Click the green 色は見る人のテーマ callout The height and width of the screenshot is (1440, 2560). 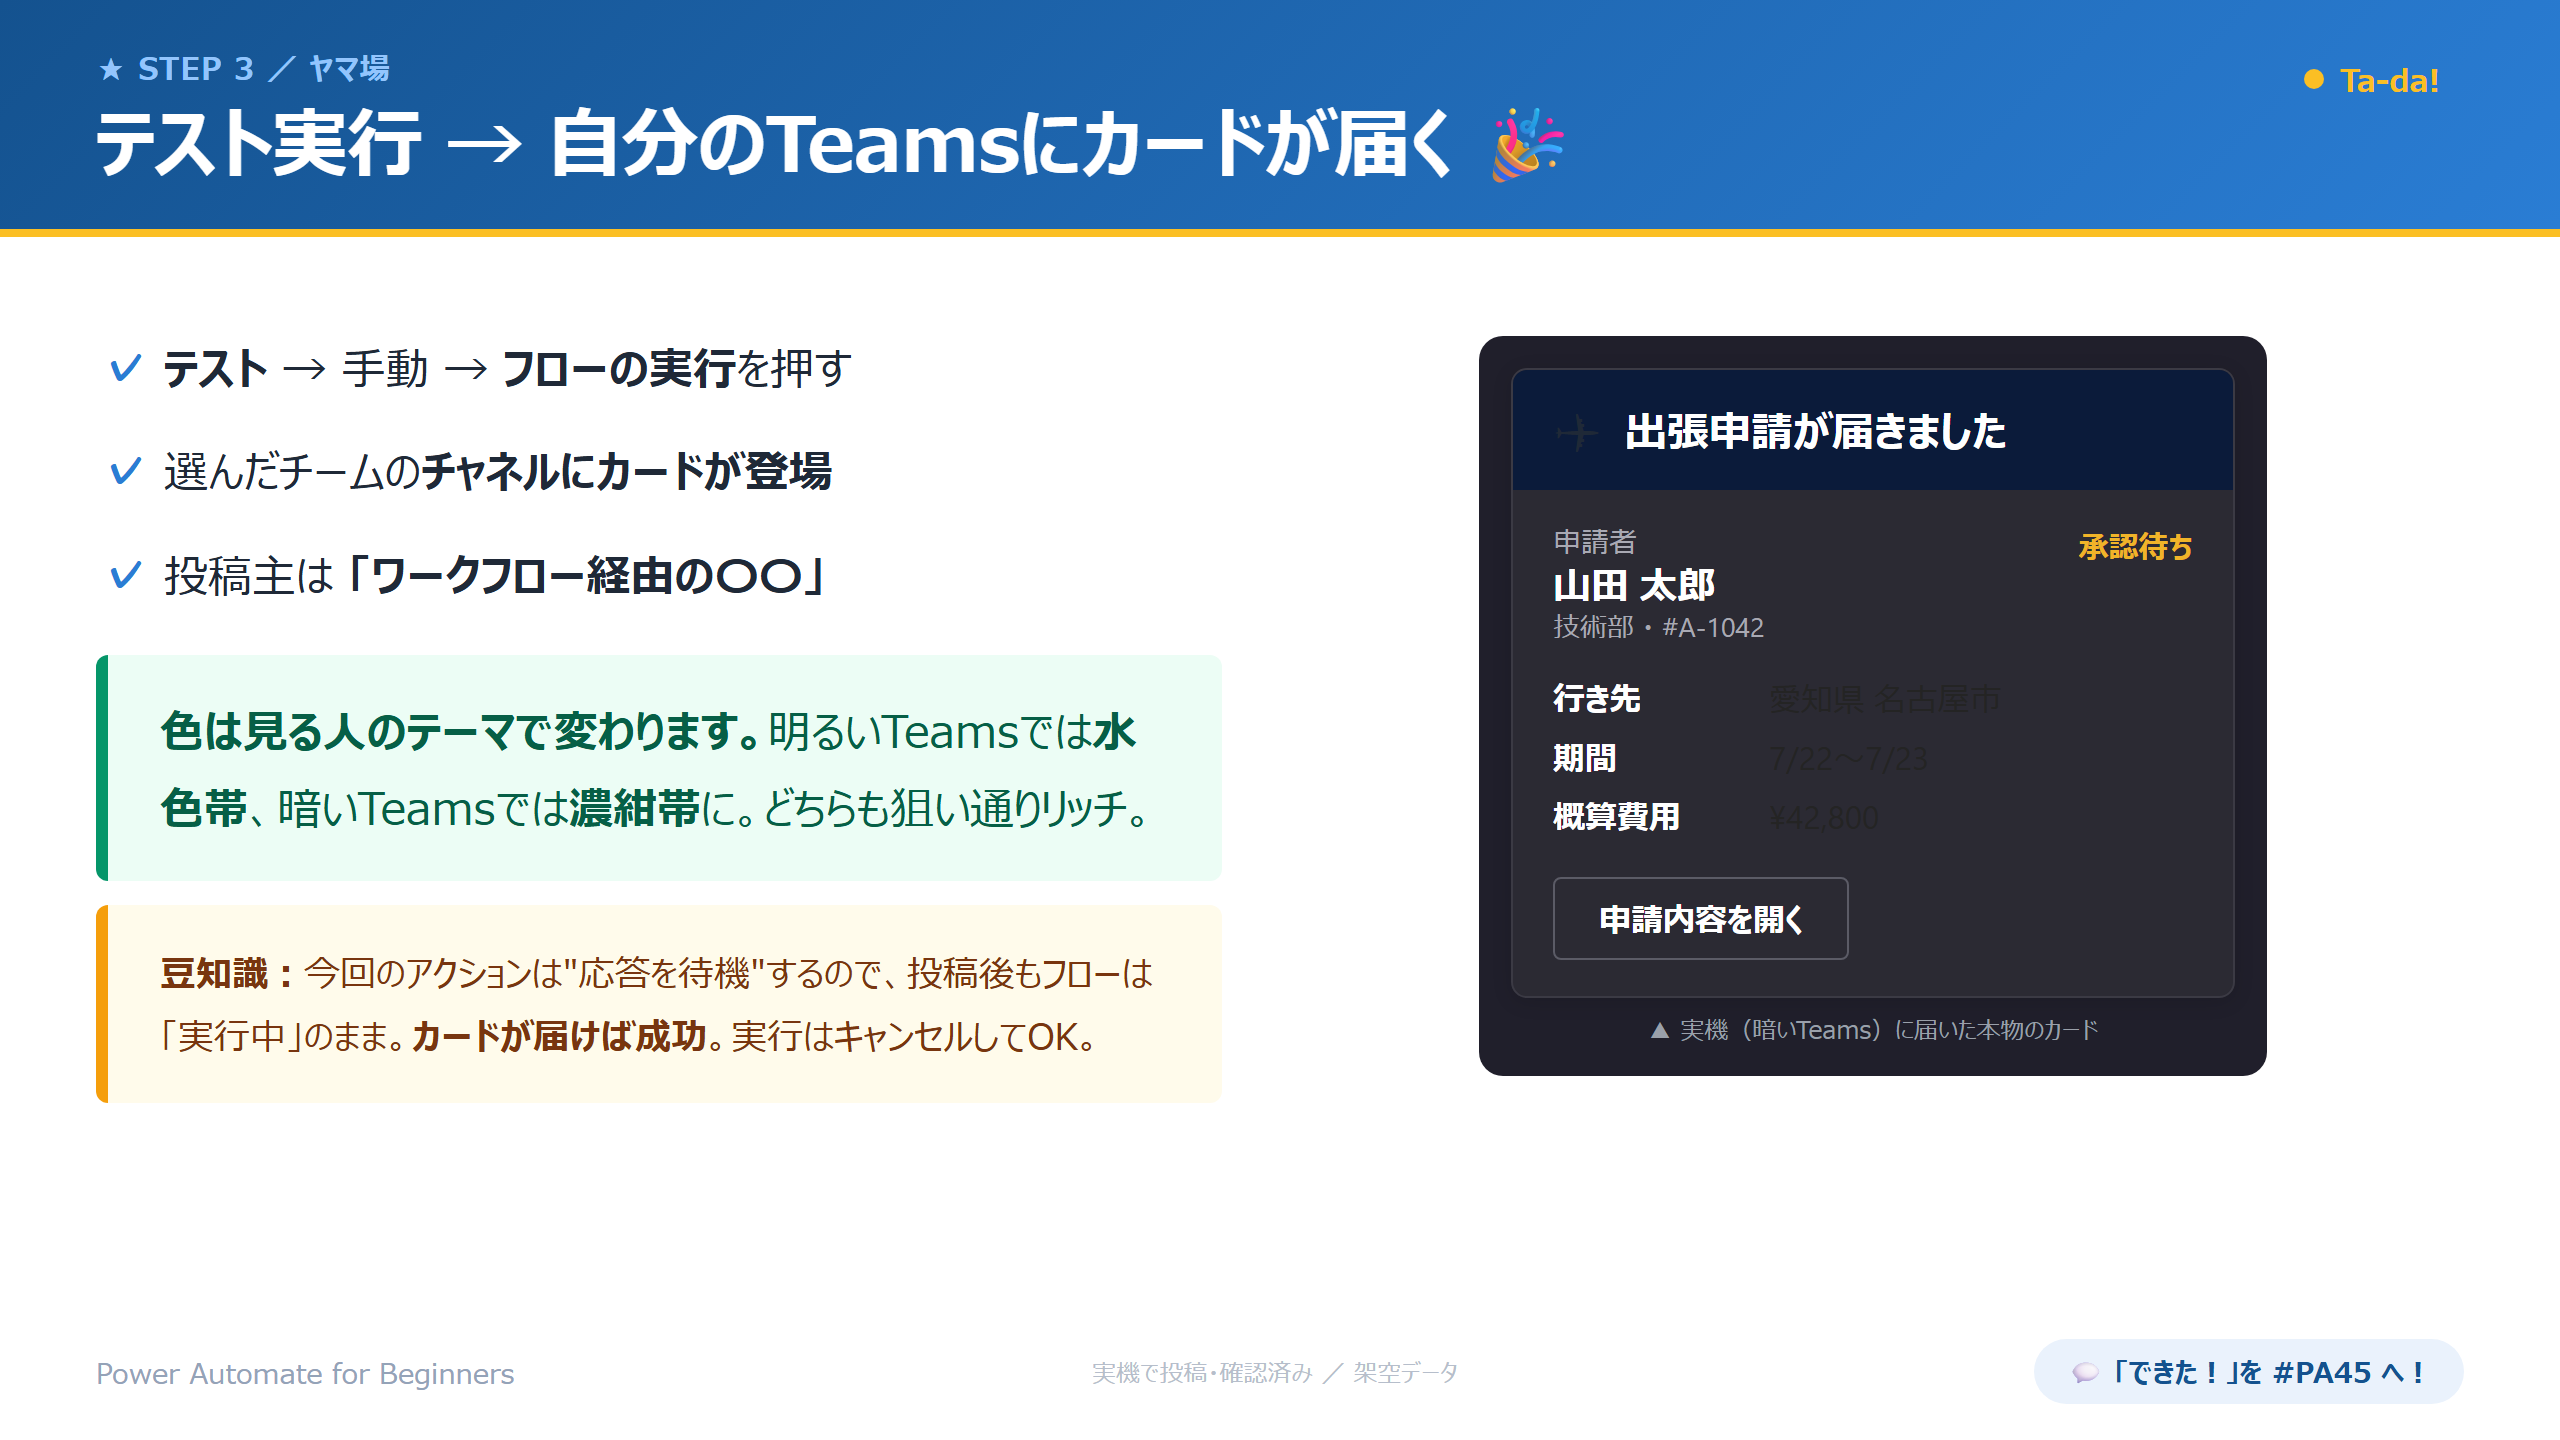pyautogui.click(x=659, y=768)
